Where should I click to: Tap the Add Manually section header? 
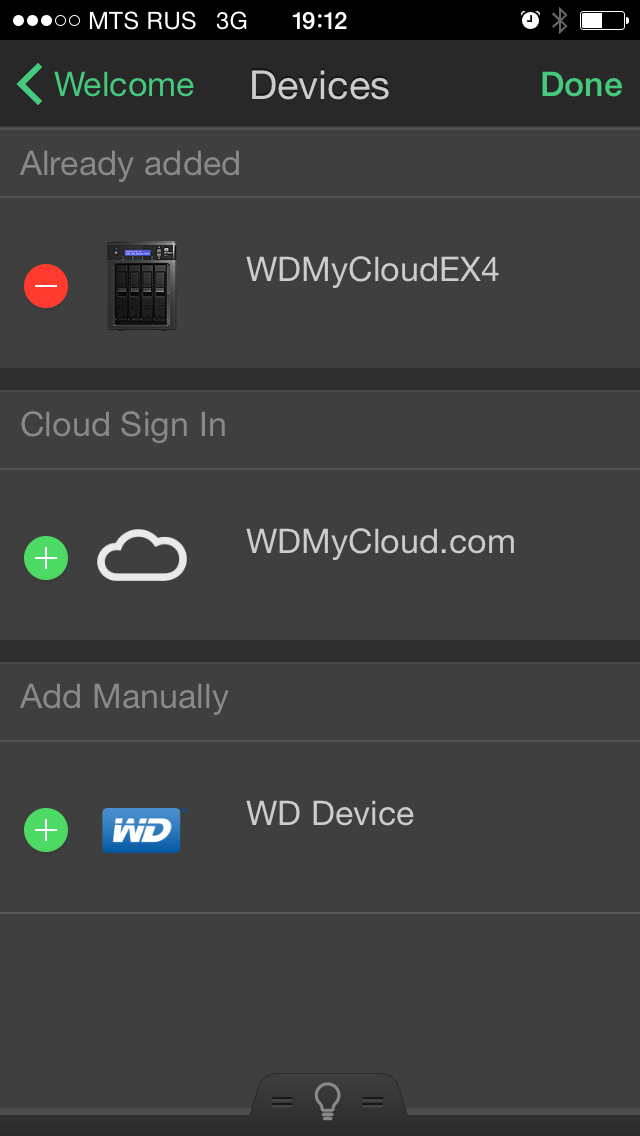pos(124,697)
